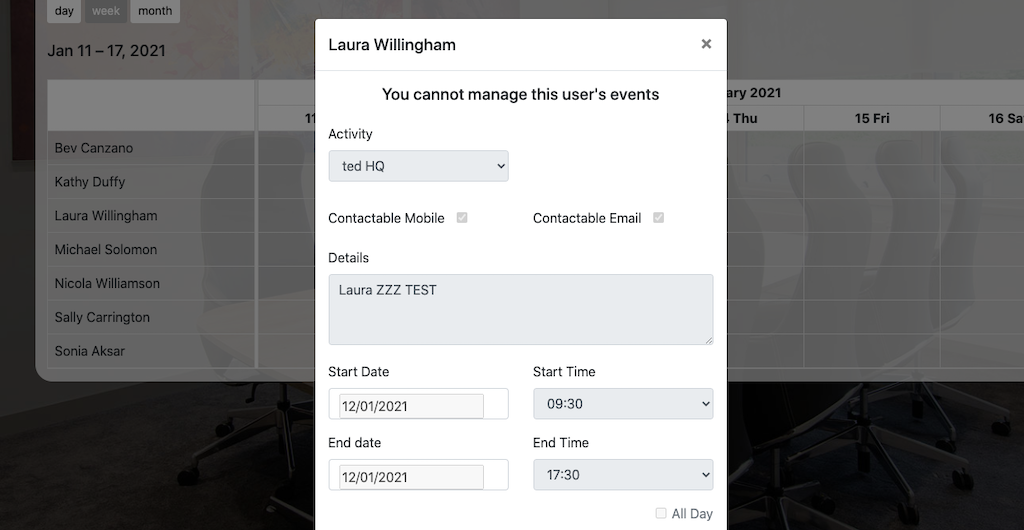The image size is (1024, 530).
Task: Select Nicola Williamson row
Action: coord(107,284)
